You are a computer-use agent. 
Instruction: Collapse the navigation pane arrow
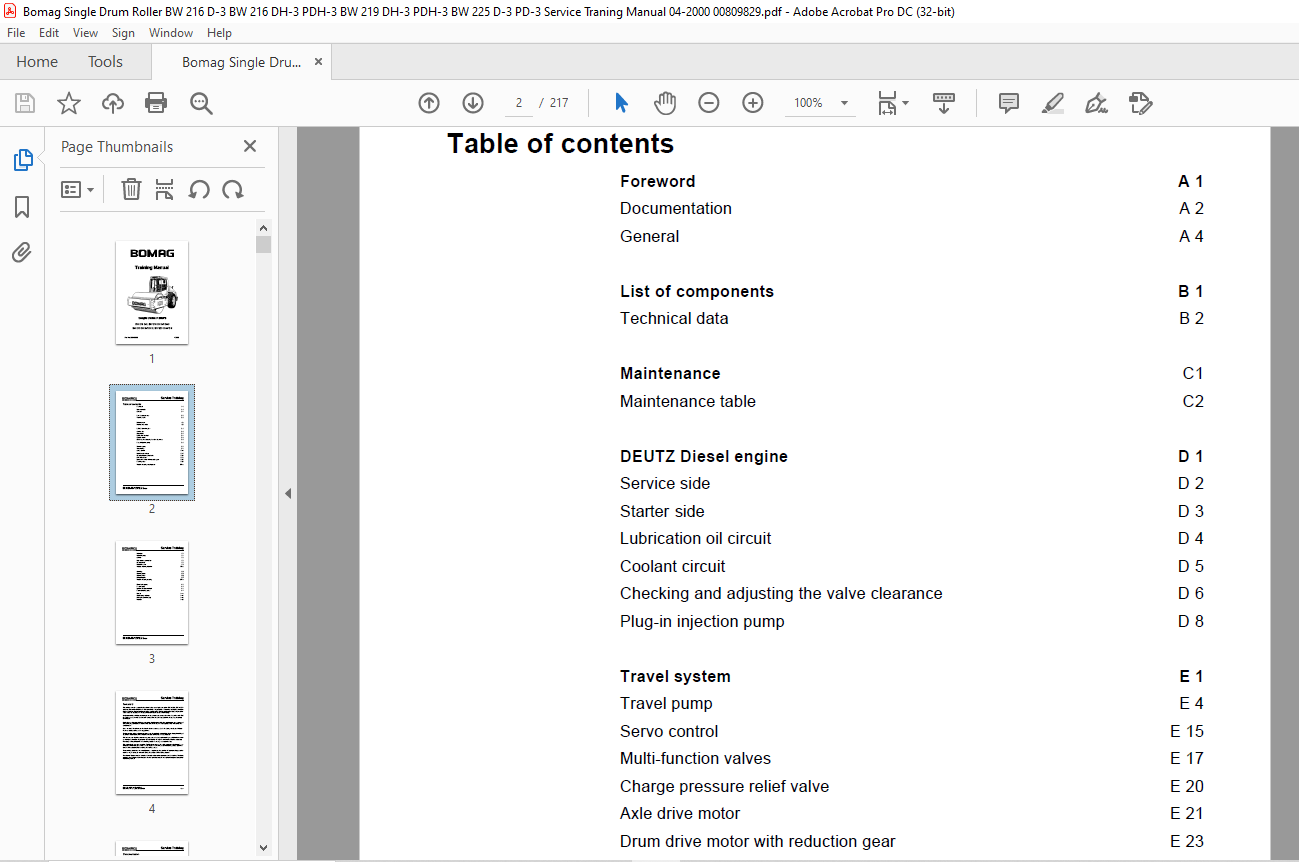(288, 493)
